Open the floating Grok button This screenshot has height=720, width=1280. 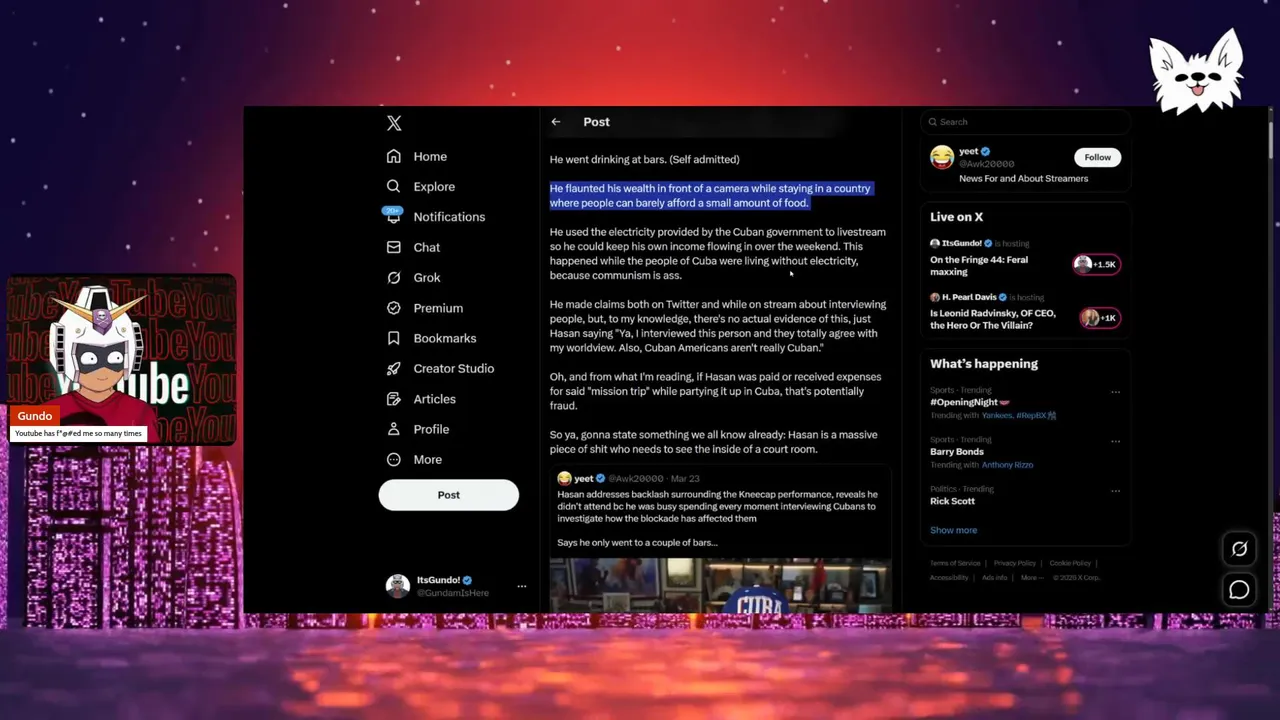pos(1239,549)
